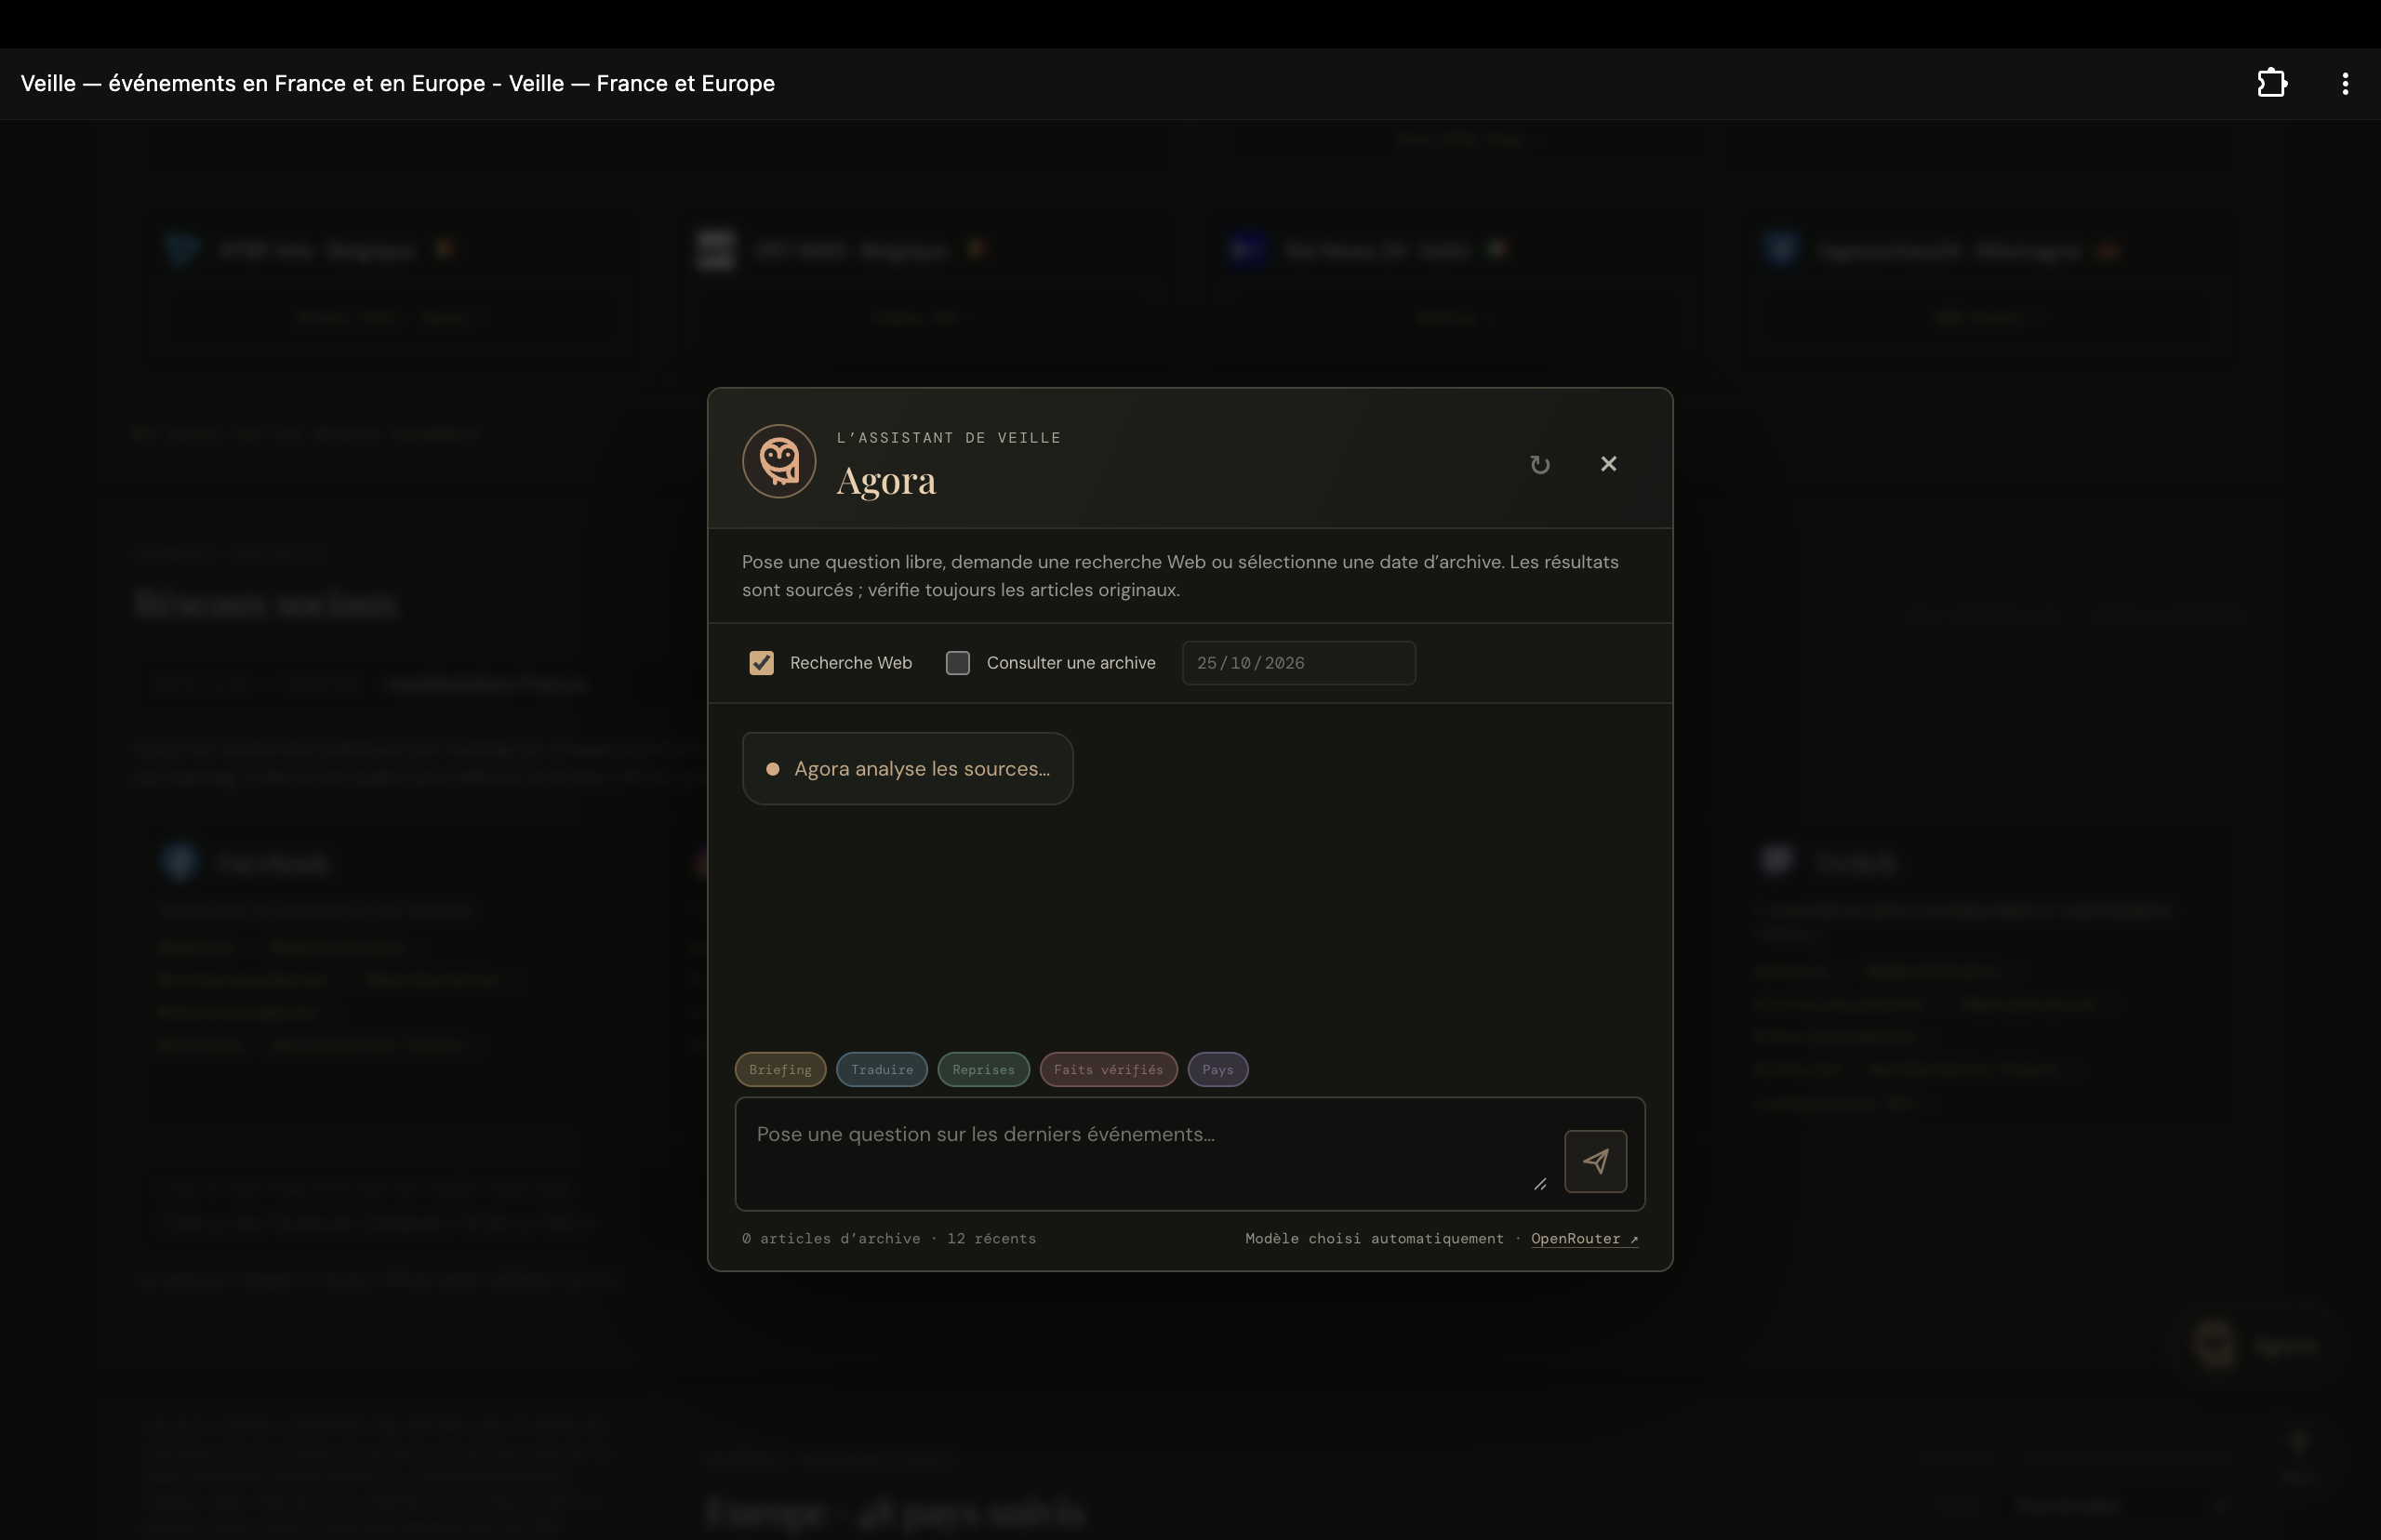Close the Agora assistant dialog
This screenshot has width=2381, height=1540.
(1608, 463)
